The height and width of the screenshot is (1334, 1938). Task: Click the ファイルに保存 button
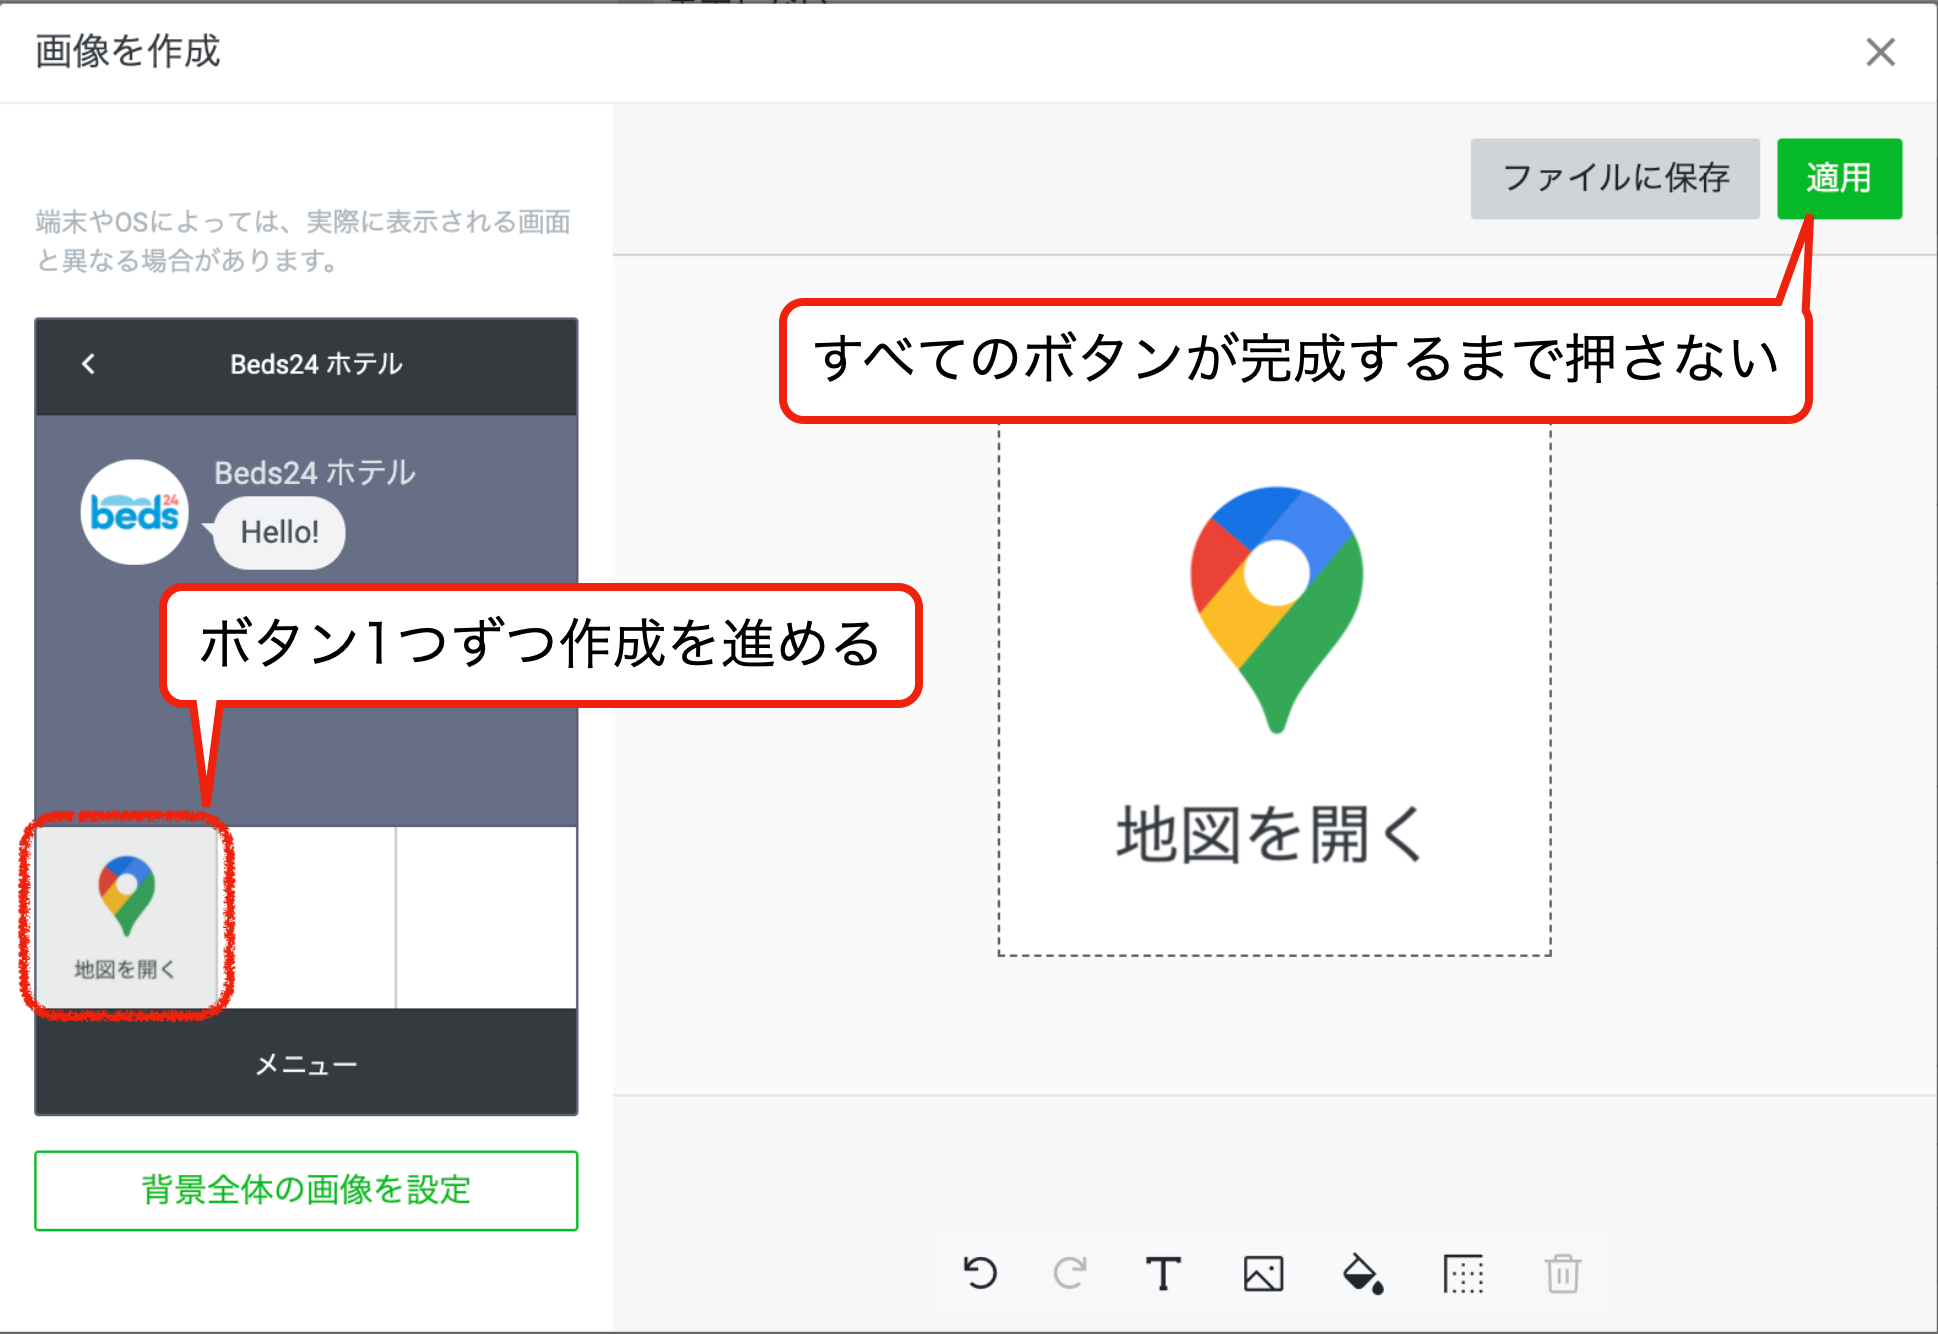(x=1614, y=178)
